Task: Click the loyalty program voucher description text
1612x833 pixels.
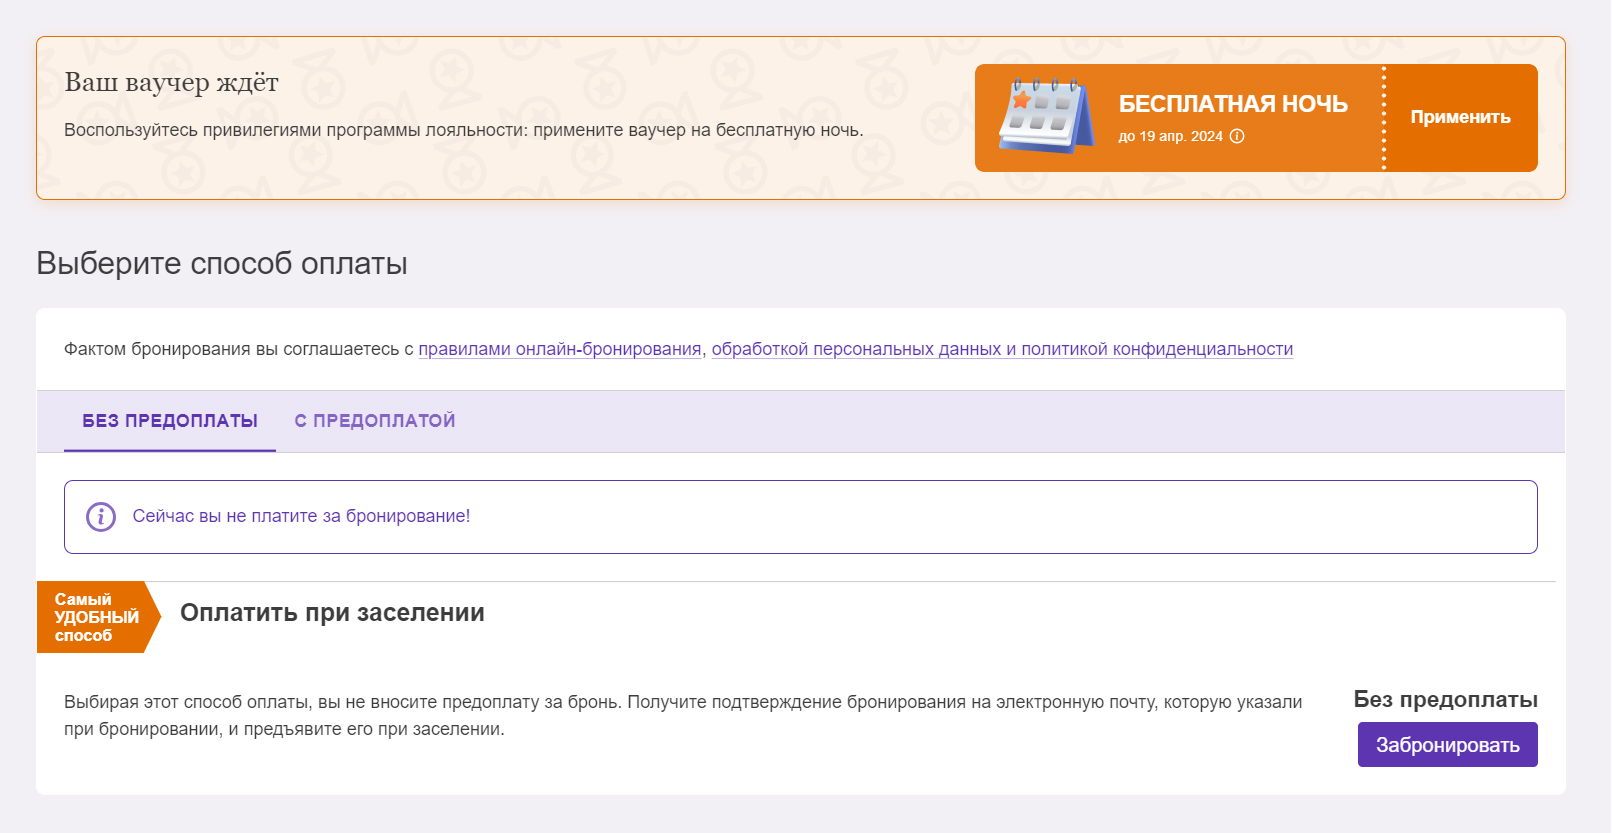Action: point(464,130)
